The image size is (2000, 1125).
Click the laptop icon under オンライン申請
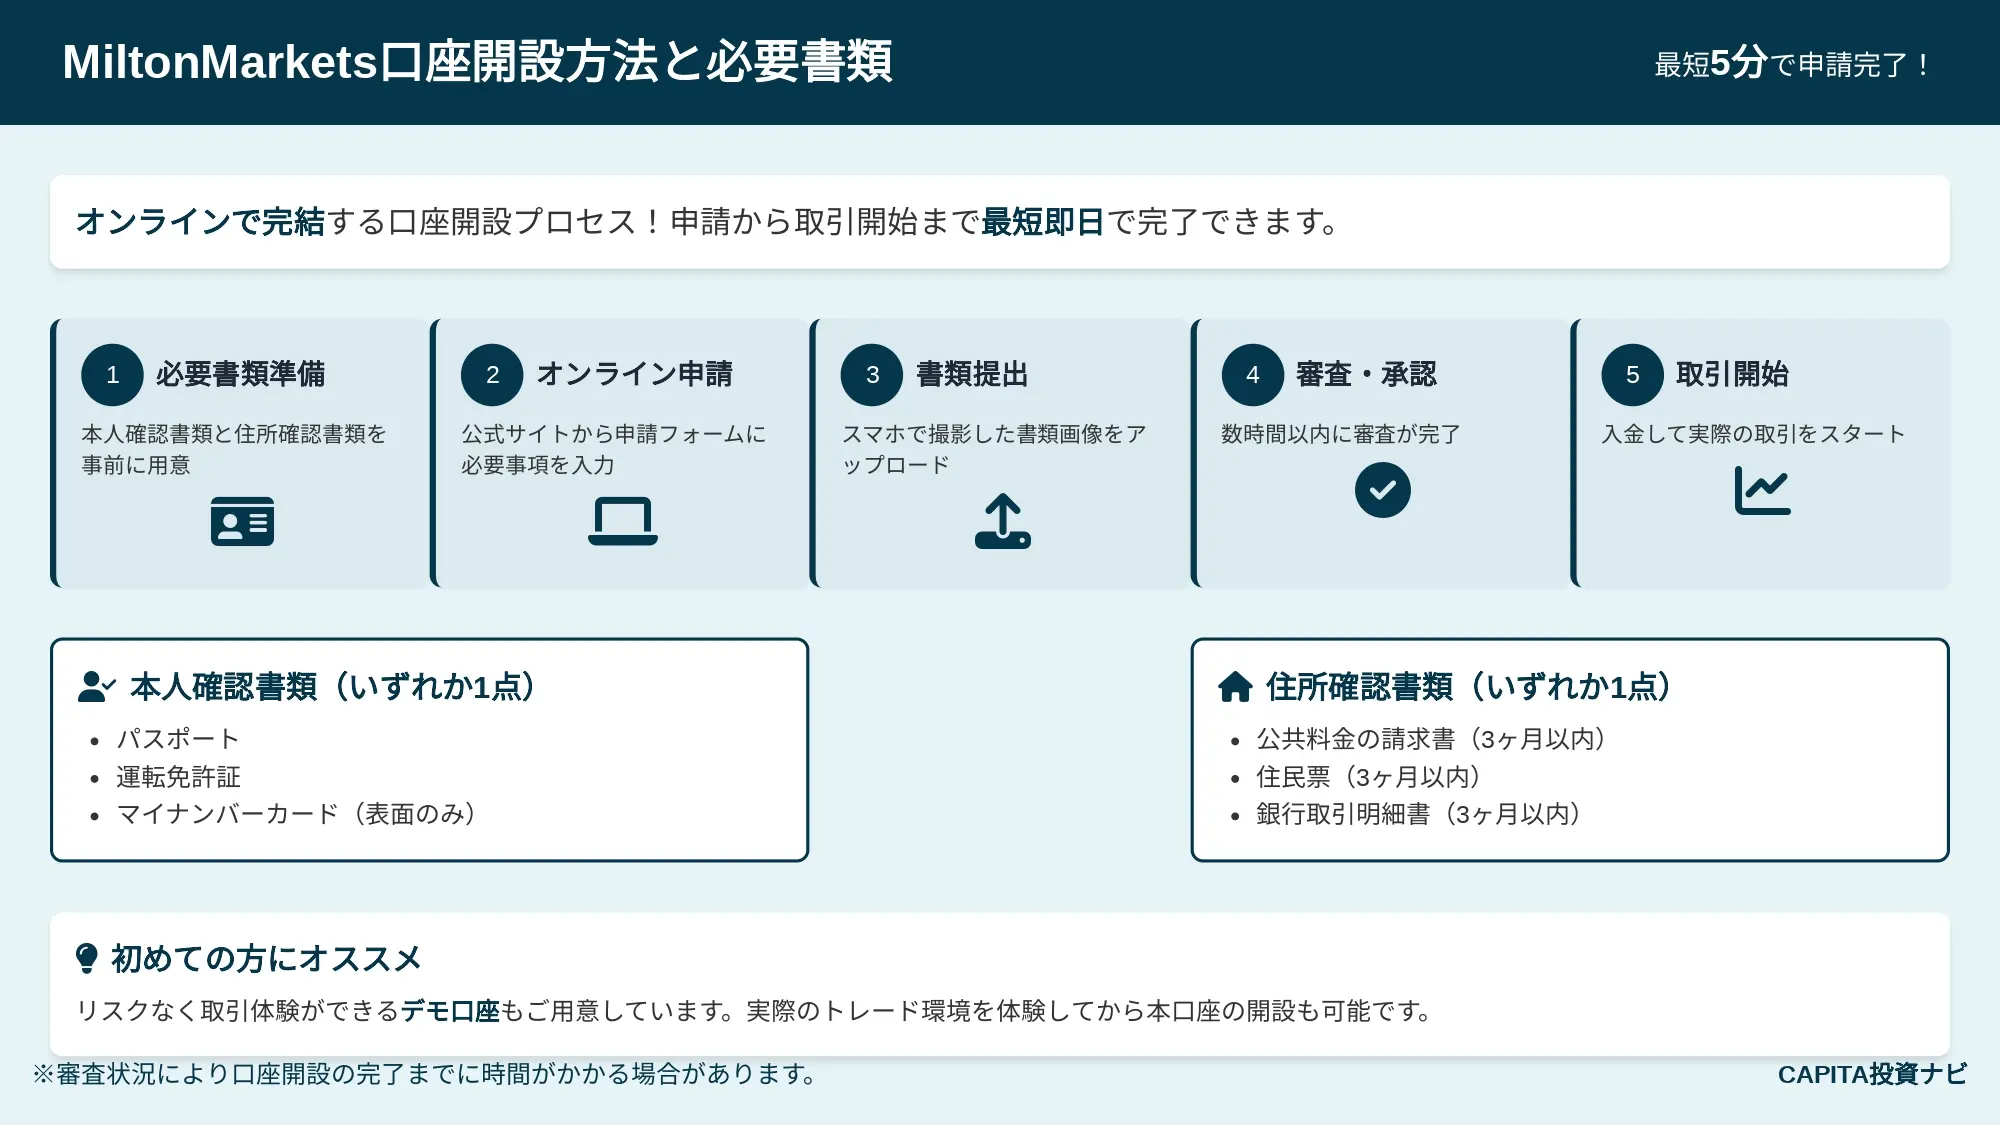coord(622,521)
